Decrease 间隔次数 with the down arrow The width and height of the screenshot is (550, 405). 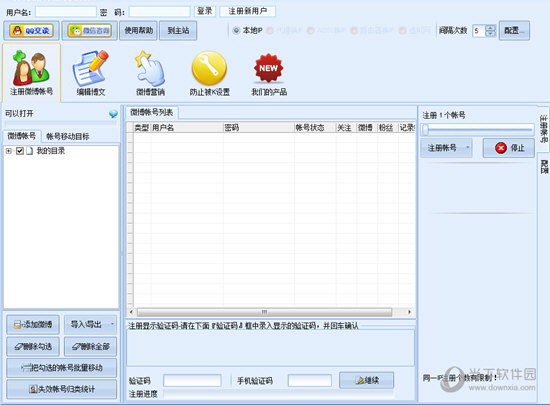(491, 34)
